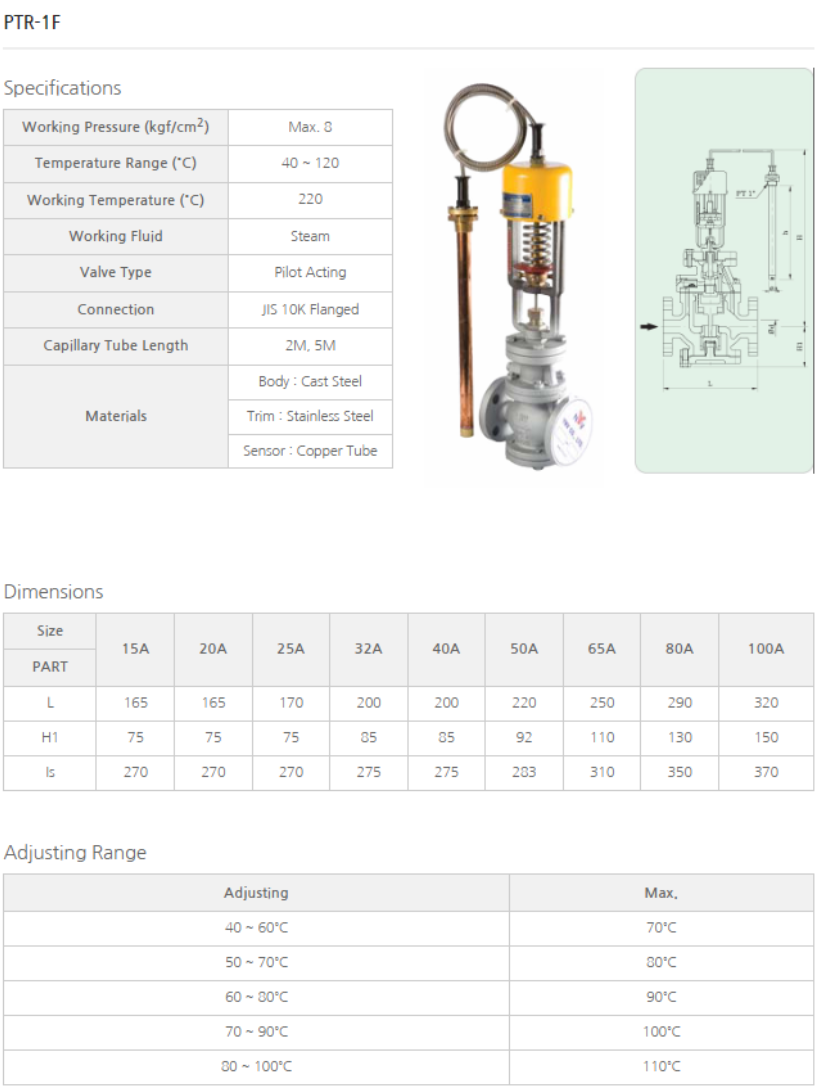Click the 40 ~ 60°C adjusting range row
The image size is (818, 1091).
pos(256,928)
